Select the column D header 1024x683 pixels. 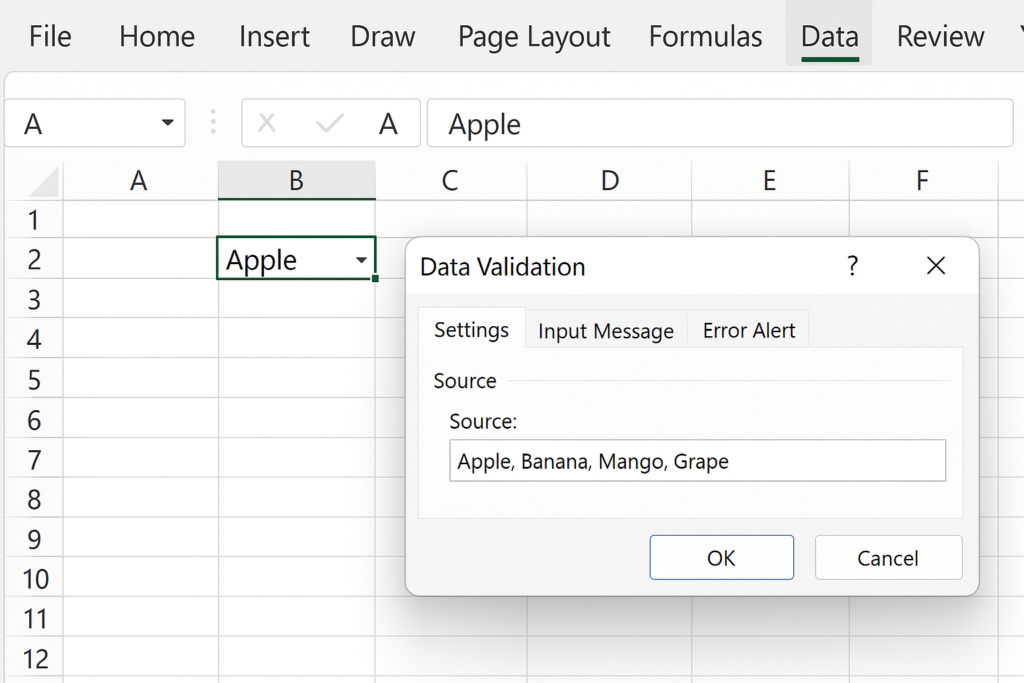click(x=609, y=181)
